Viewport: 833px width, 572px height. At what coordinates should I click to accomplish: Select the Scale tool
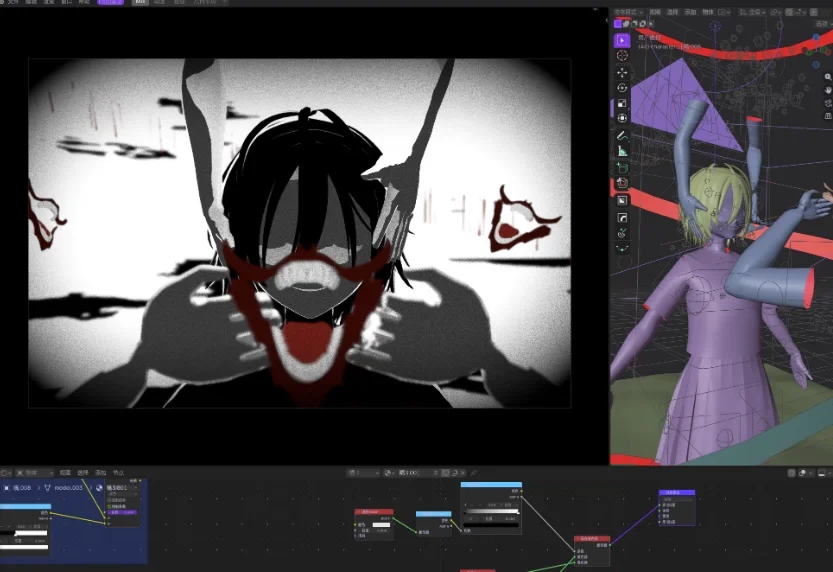click(x=622, y=103)
